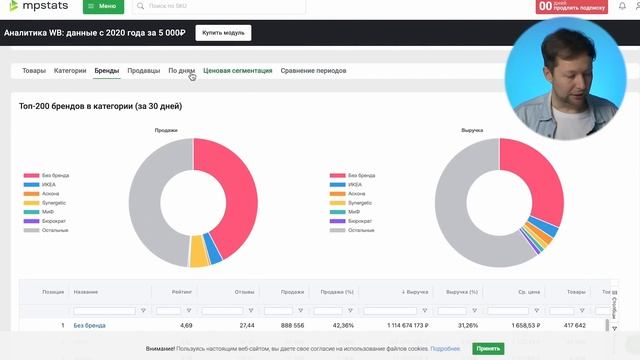Image resolution: width=640 pixels, height=360 pixels.
Task: Switch to the Категории tab
Action: [x=70, y=71]
